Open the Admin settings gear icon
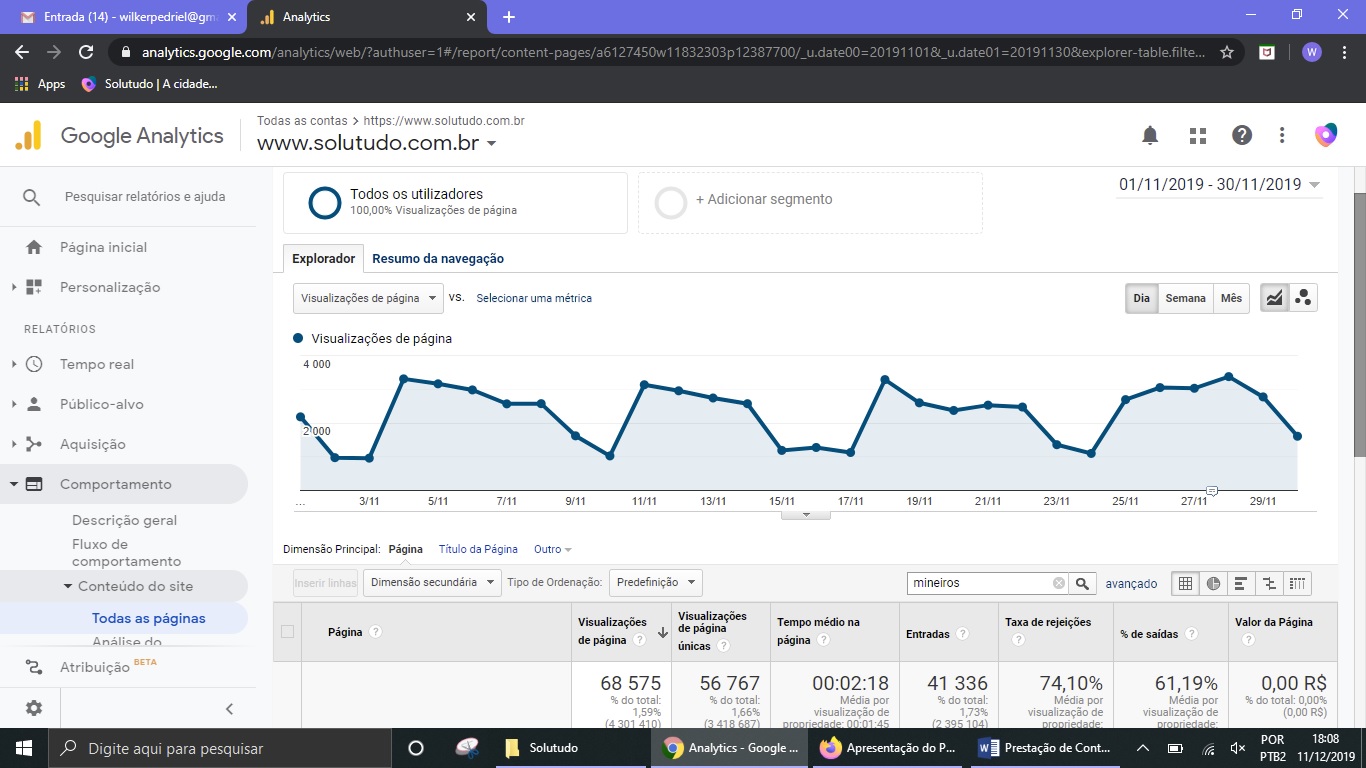 click(x=33, y=708)
